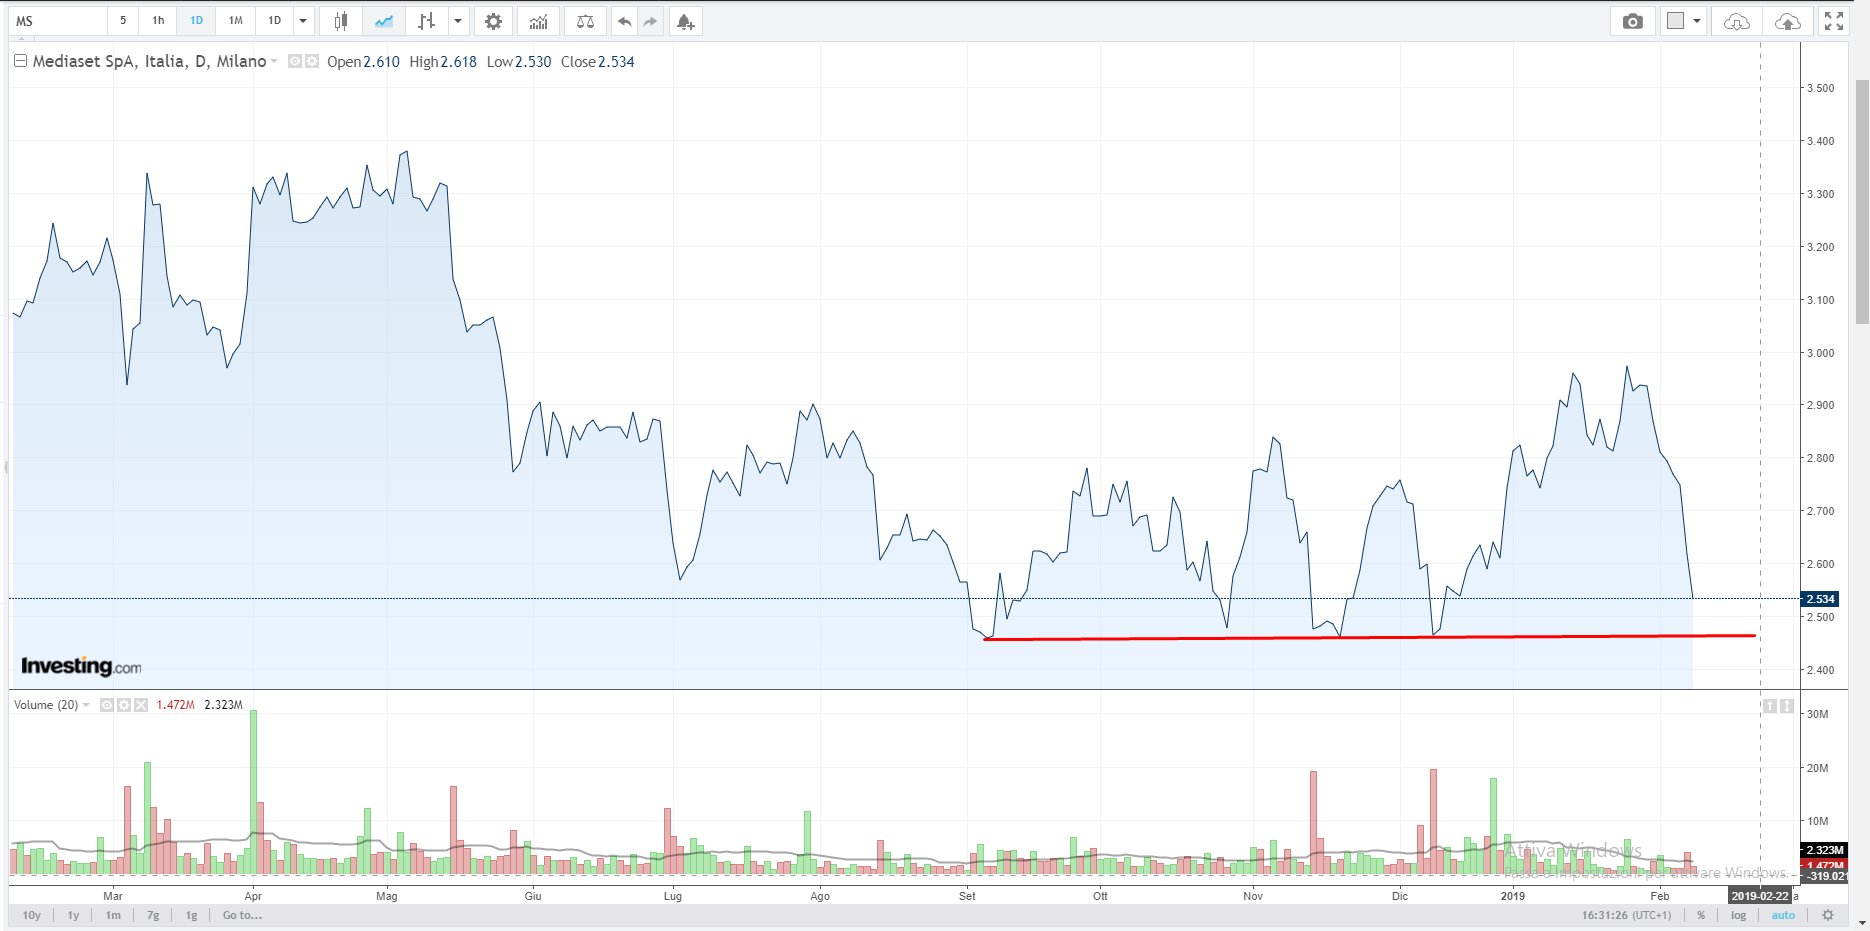Maximize the Volume pane
The height and width of the screenshot is (931, 1870).
tap(1787, 706)
